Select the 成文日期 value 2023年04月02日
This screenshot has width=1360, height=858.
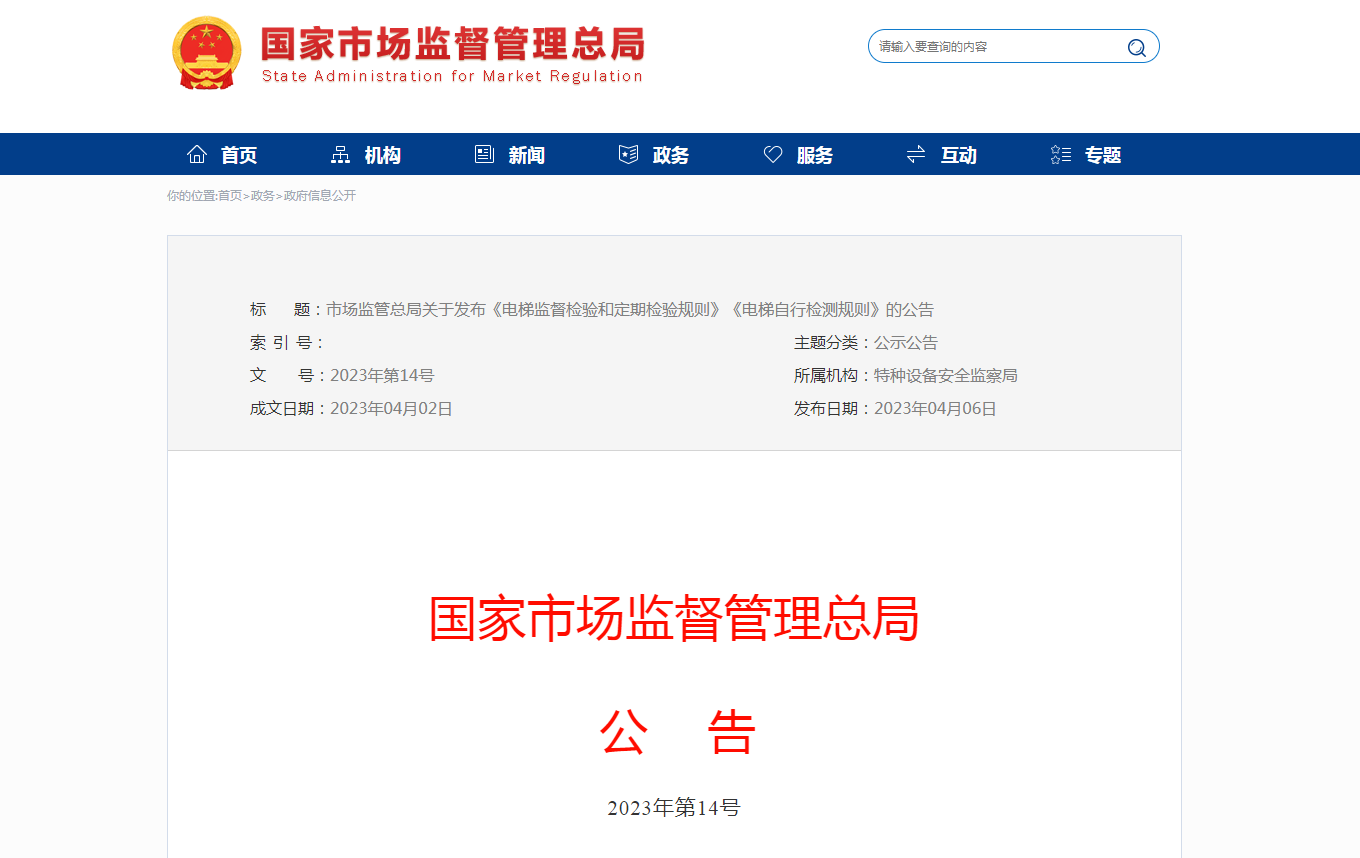(391, 409)
